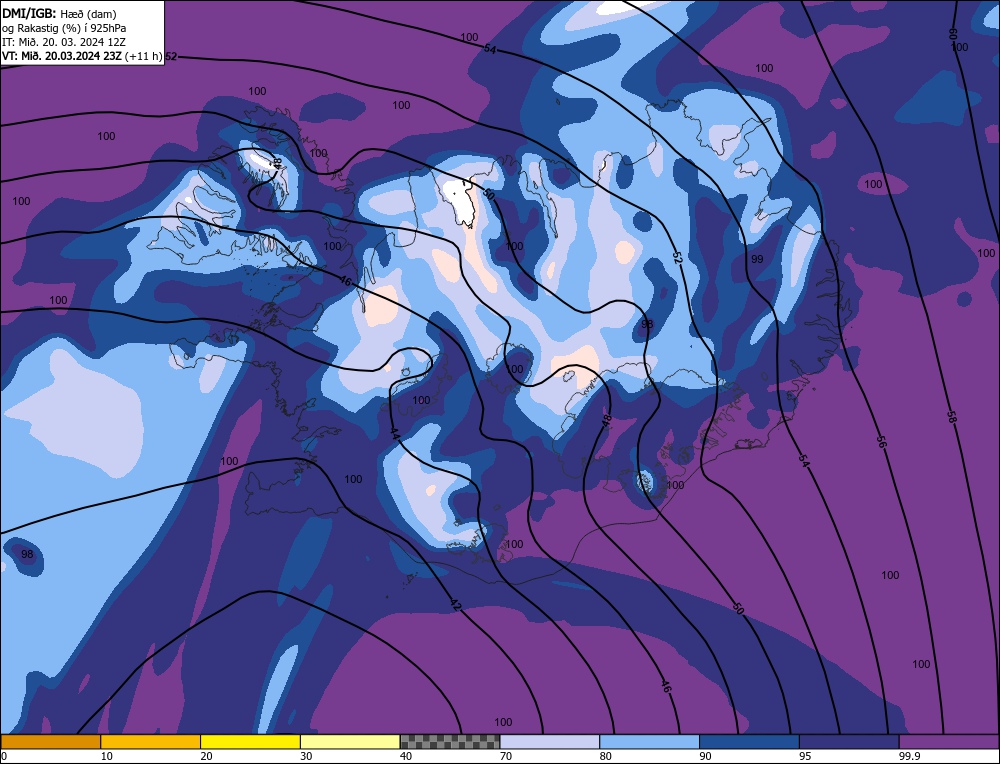Click the 'DMI/IGB: Hæð (dam)' title line
Image resolution: width=1000 pixels, height=764 pixels.
(x=59, y=13)
